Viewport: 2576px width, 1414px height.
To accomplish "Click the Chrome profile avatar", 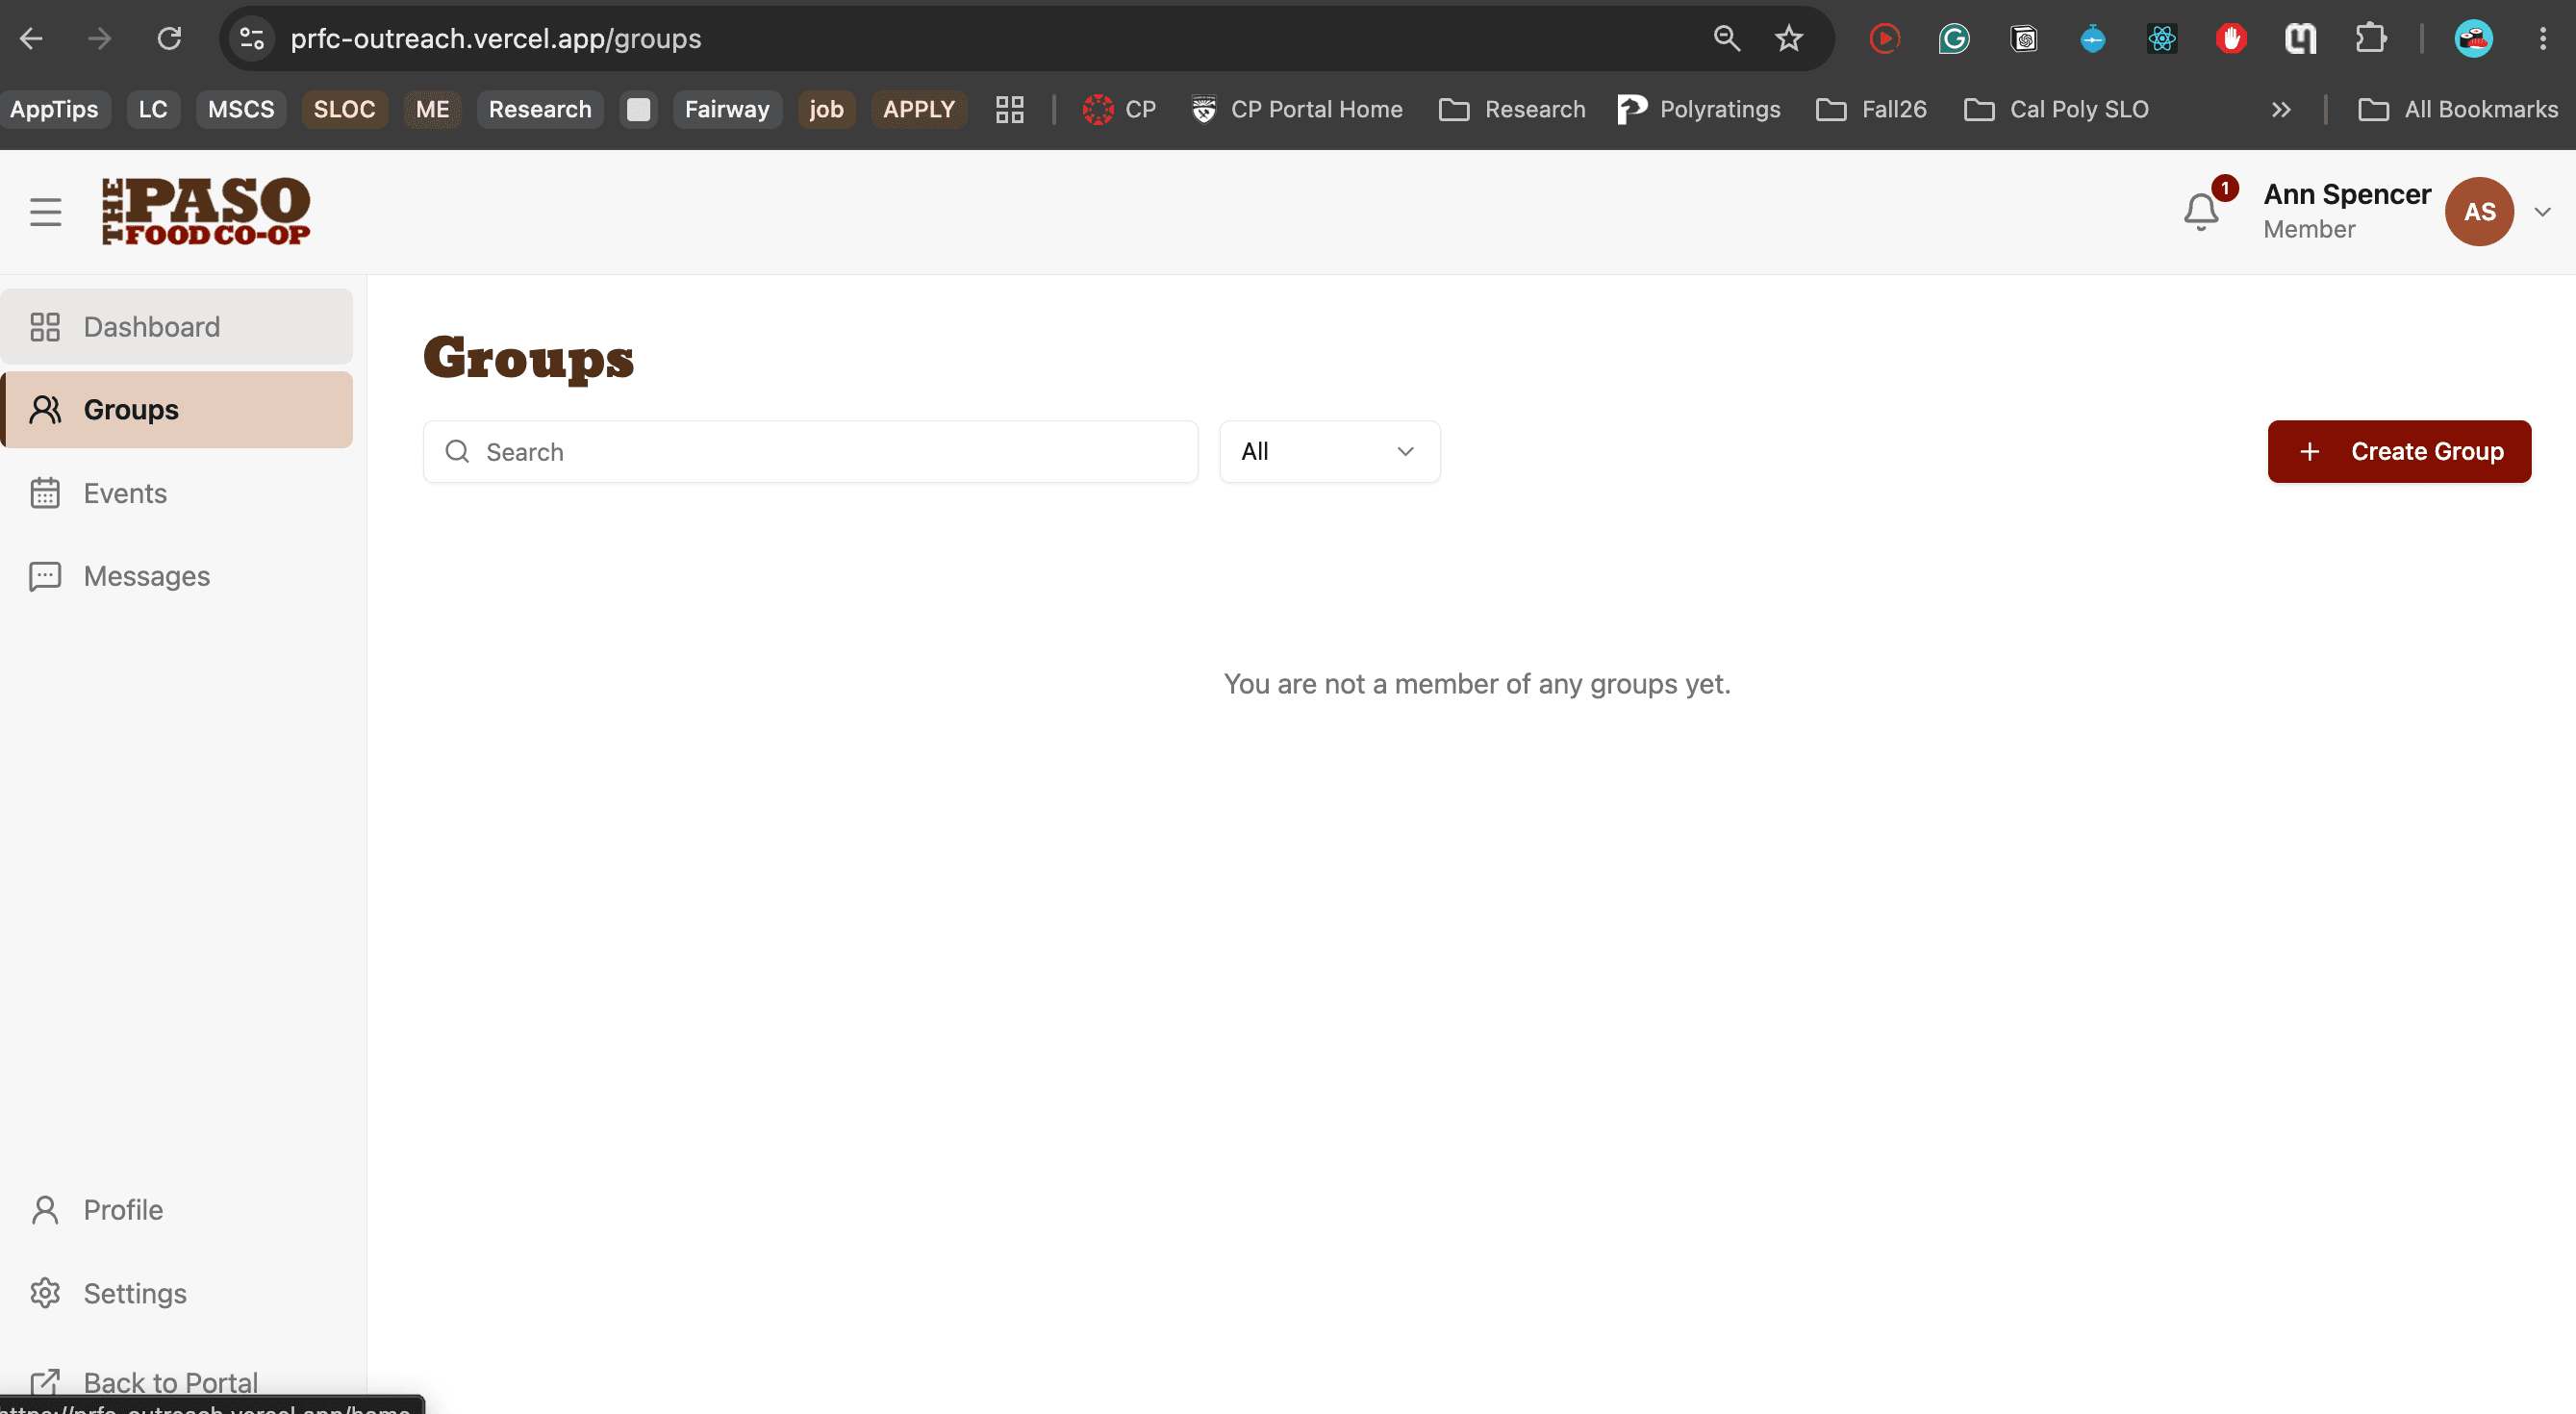I will (x=2474, y=39).
